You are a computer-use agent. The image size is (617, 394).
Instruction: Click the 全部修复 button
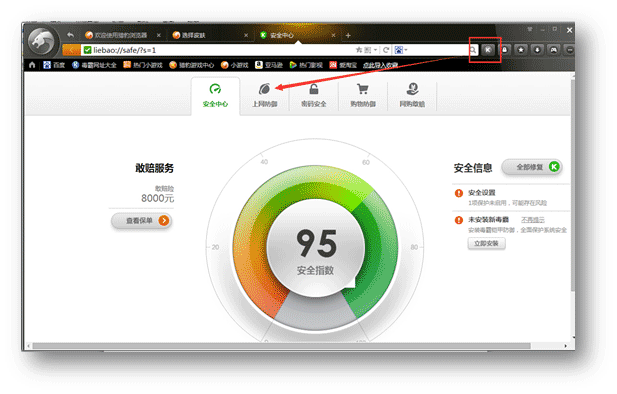point(532,167)
